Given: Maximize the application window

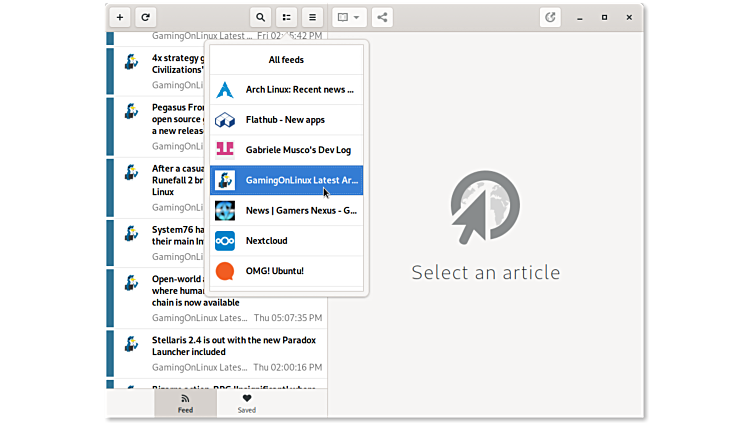Looking at the screenshot, I should click(604, 17).
